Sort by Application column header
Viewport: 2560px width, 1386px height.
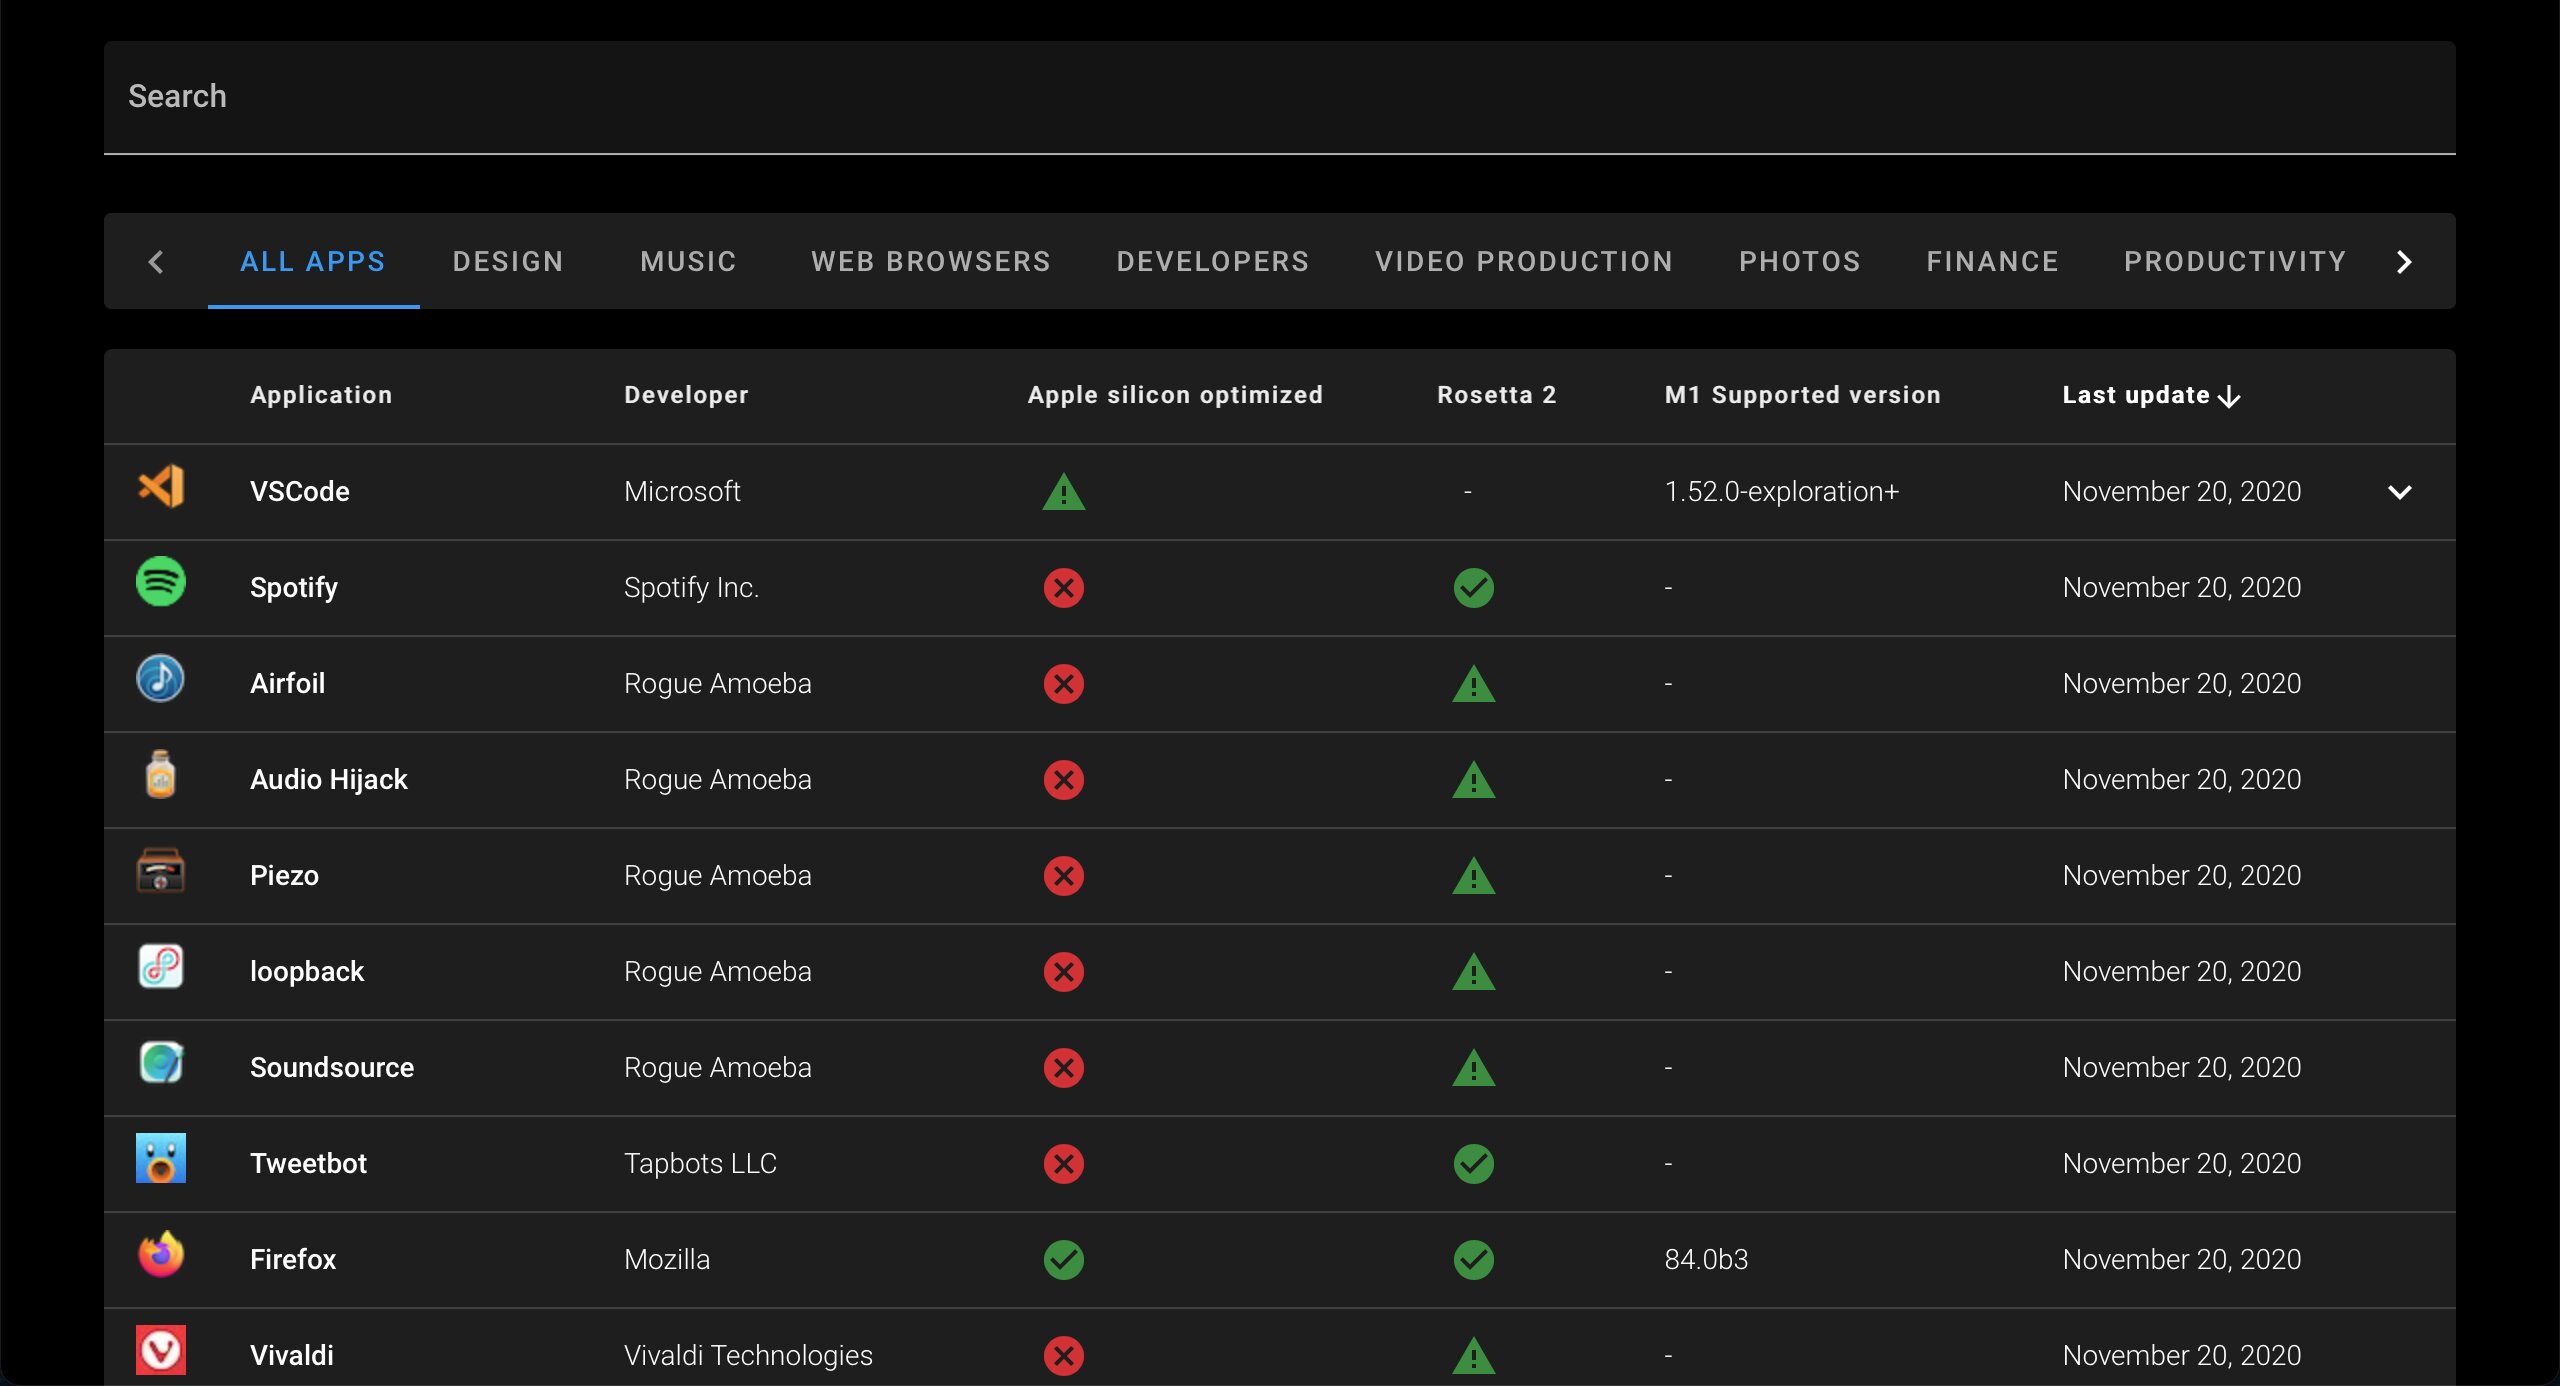pyautogui.click(x=321, y=395)
